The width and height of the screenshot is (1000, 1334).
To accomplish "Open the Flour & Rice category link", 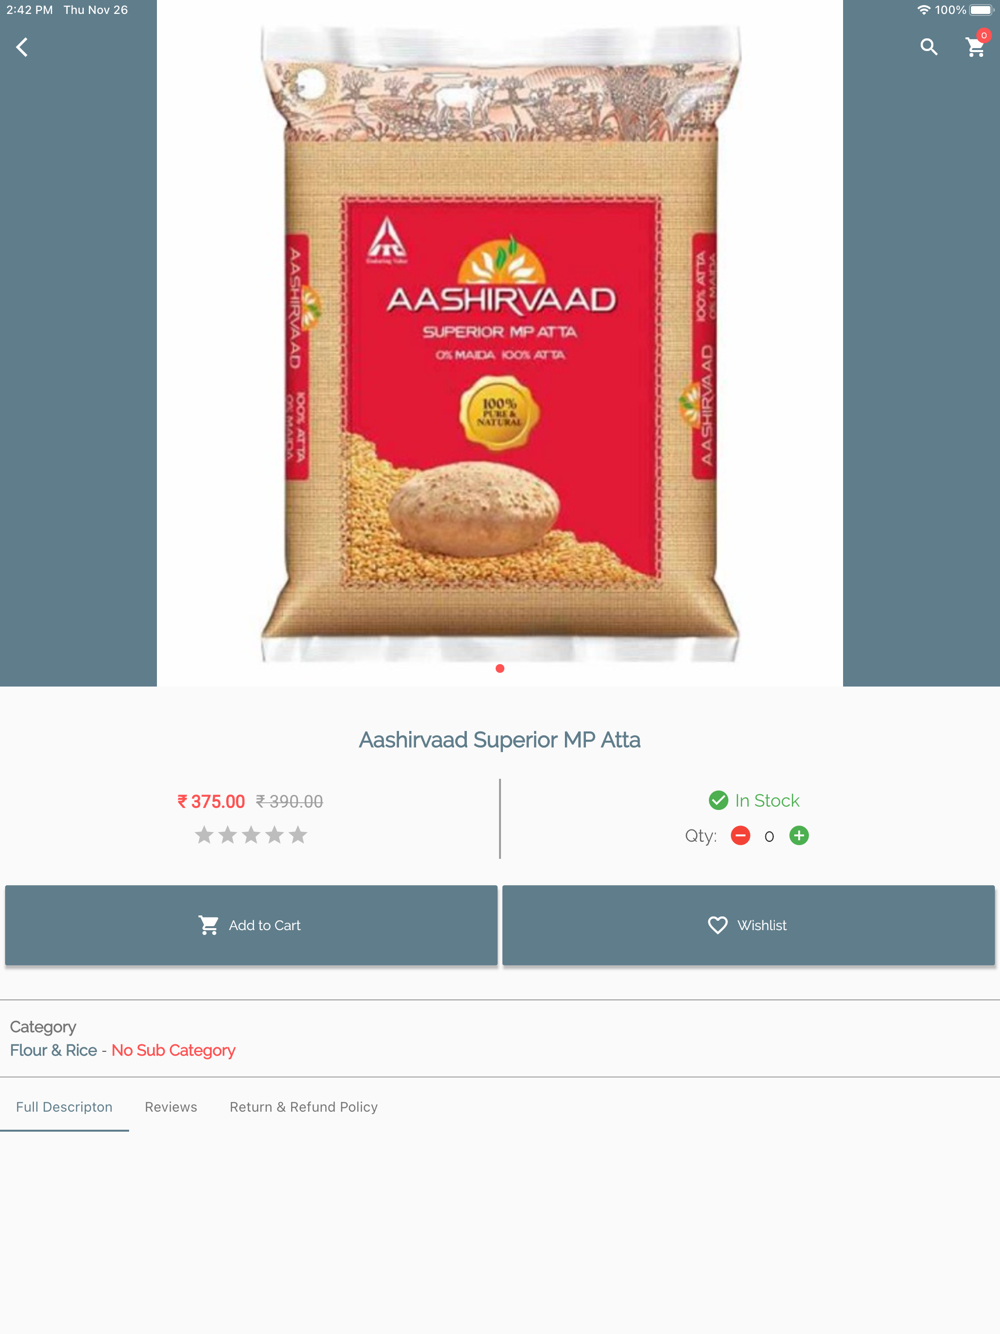I will click(x=53, y=1050).
